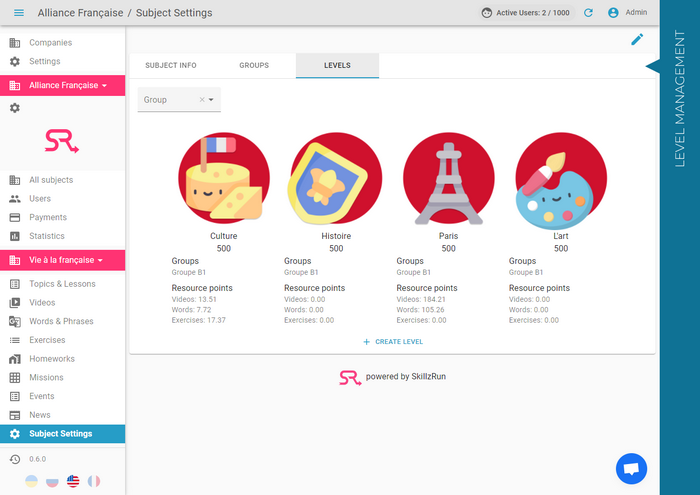The image size is (700, 495).
Task: Open the Paris level Eiffel Tower thumbnail
Action: coord(449,178)
